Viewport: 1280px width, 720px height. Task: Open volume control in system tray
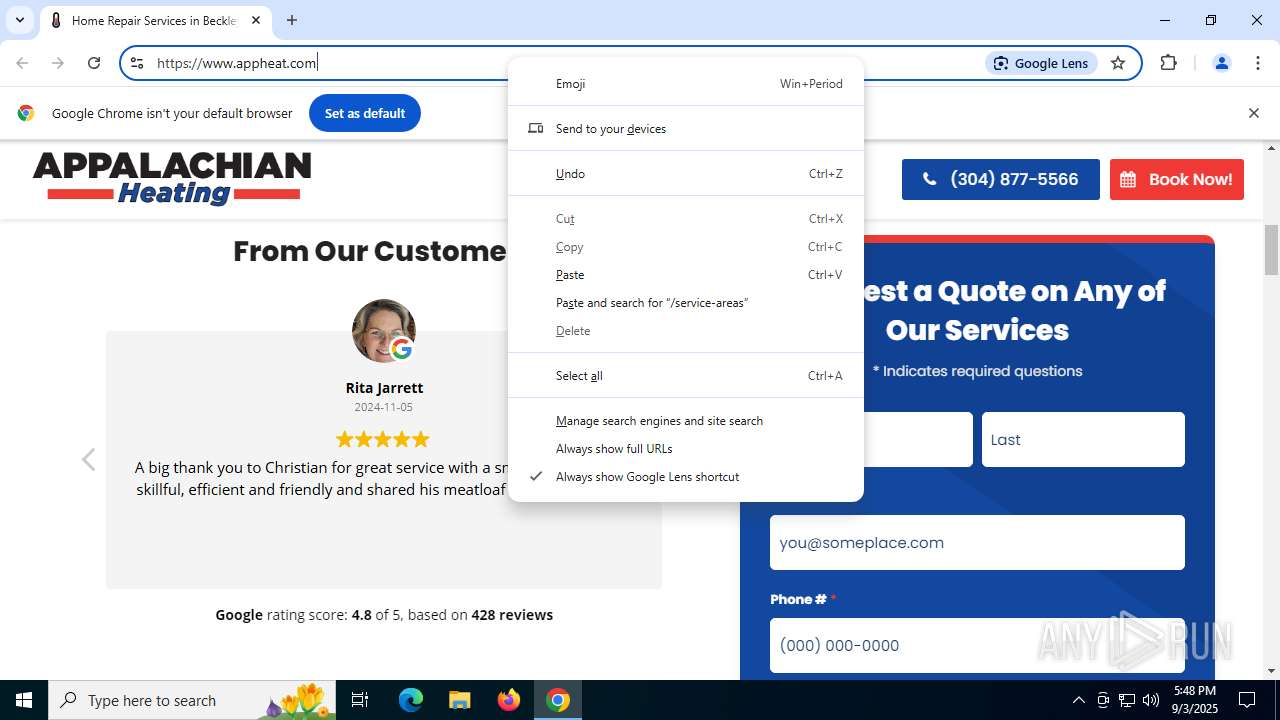click(x=1151, y=700)
